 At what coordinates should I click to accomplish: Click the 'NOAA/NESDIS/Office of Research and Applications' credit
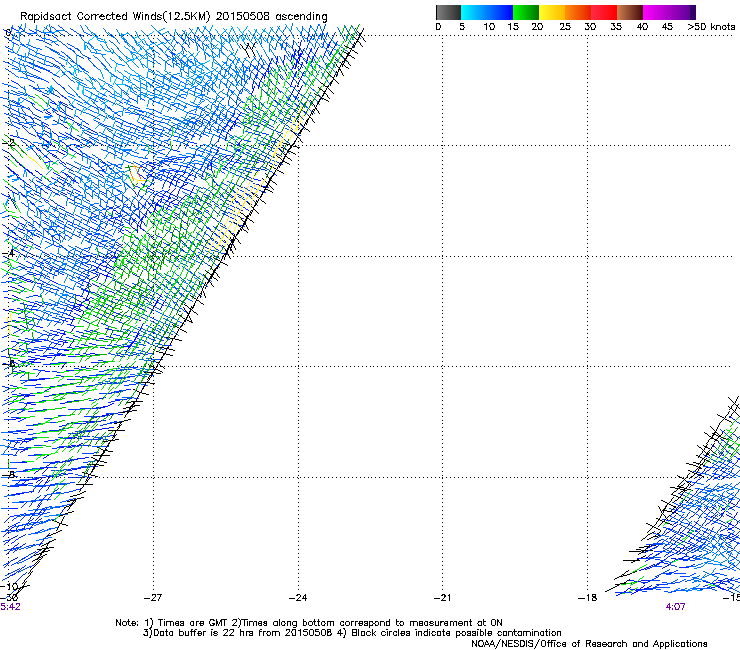(x=589, y=644)
